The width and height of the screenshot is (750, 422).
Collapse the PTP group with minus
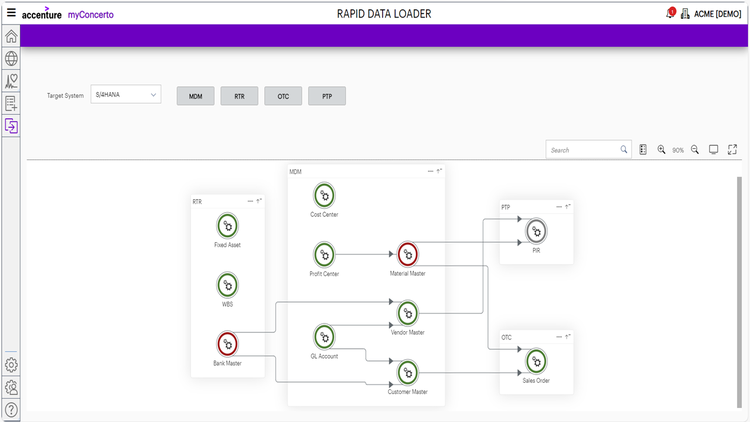point(559,207)
